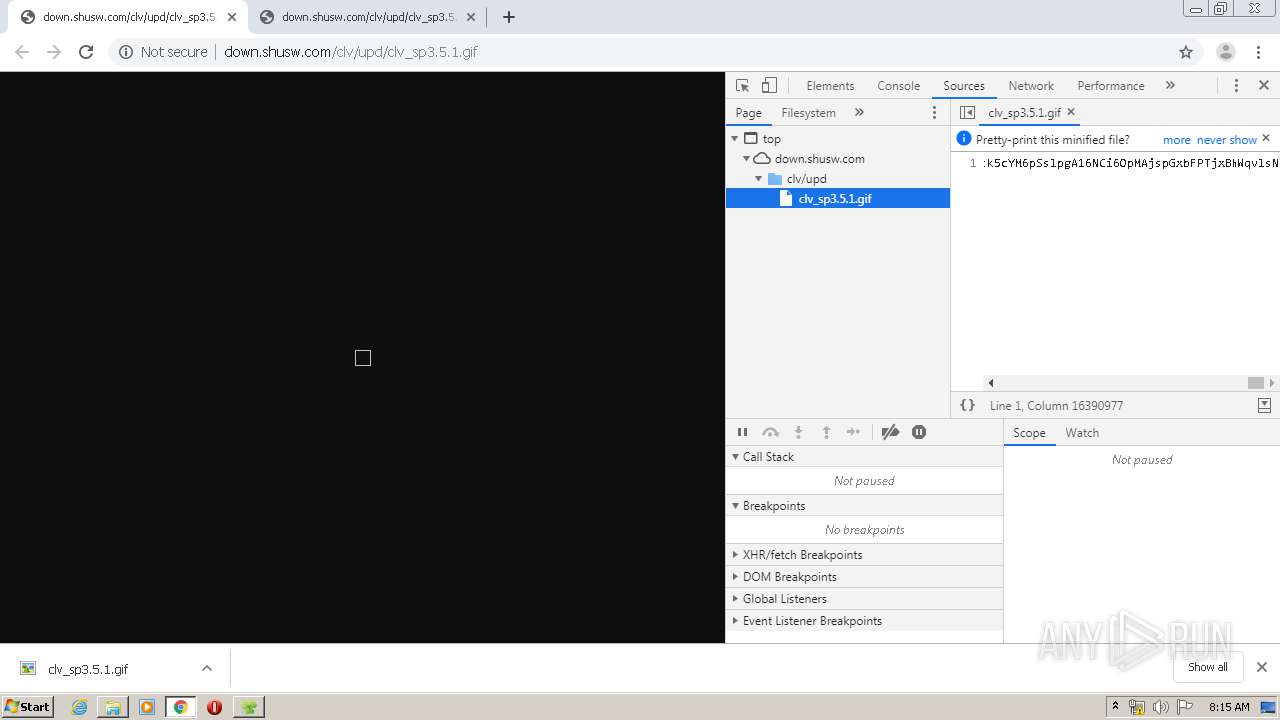Screen dimensions: 1280x720
Task: Click the scroll-left arrow of editor
Action: 991,383
